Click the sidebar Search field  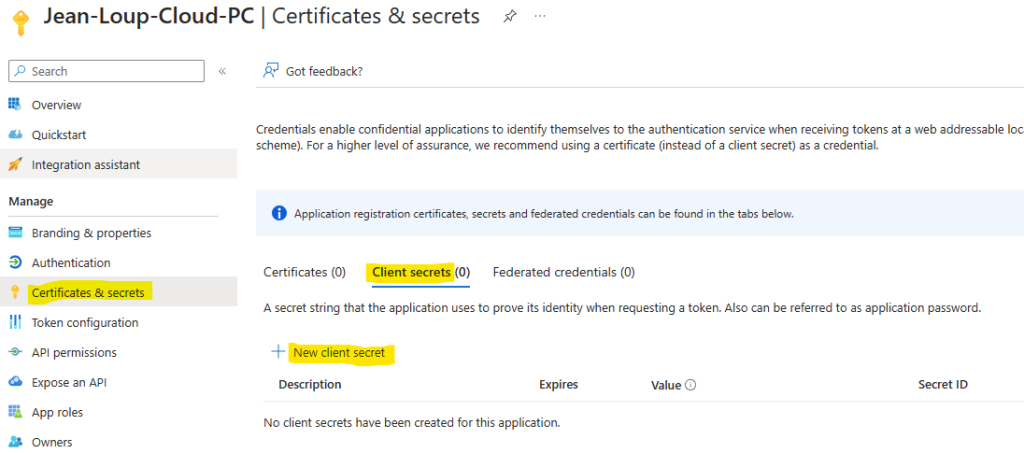point(106,71)
